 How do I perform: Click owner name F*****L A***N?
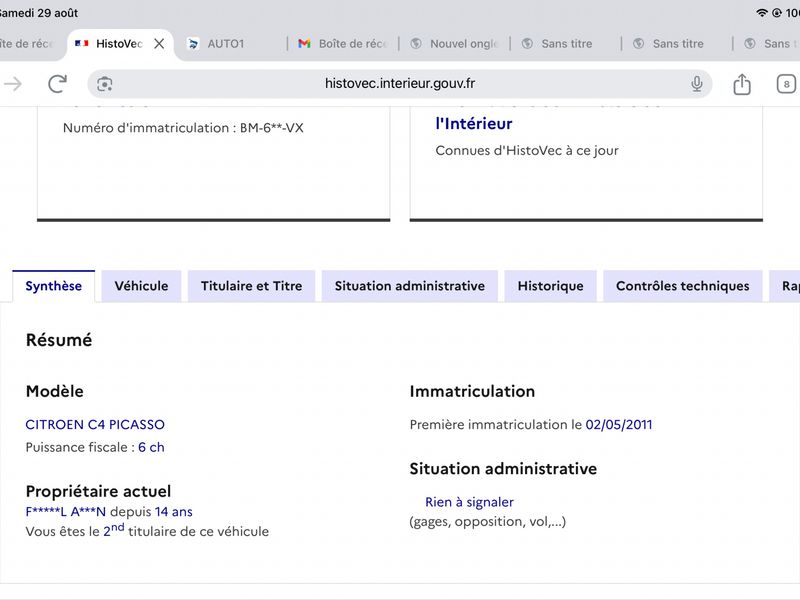click(66, 512)
